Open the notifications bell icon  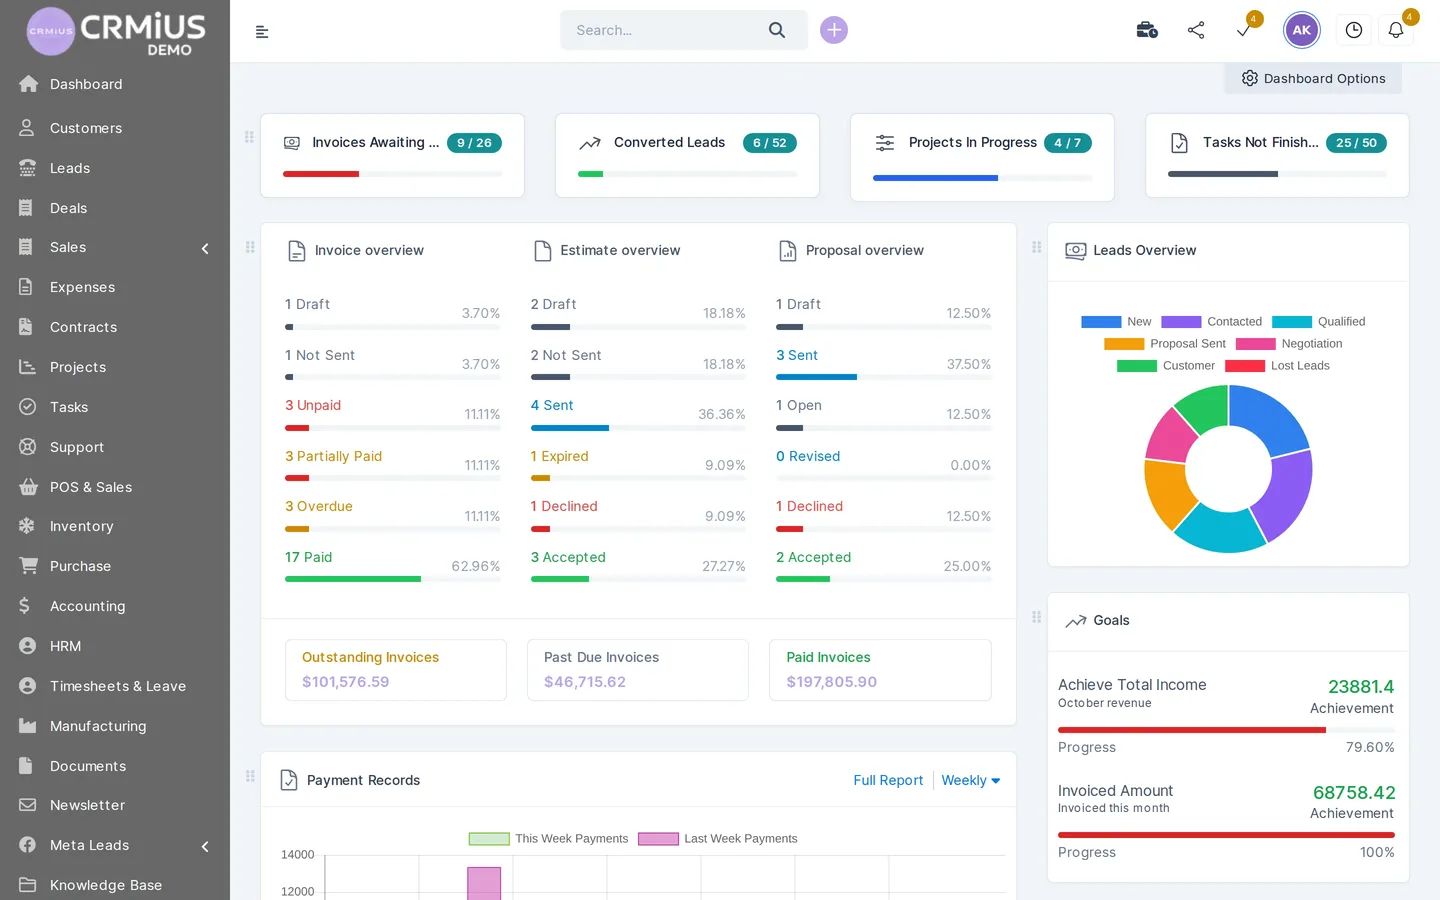(x=1396, y=30)
